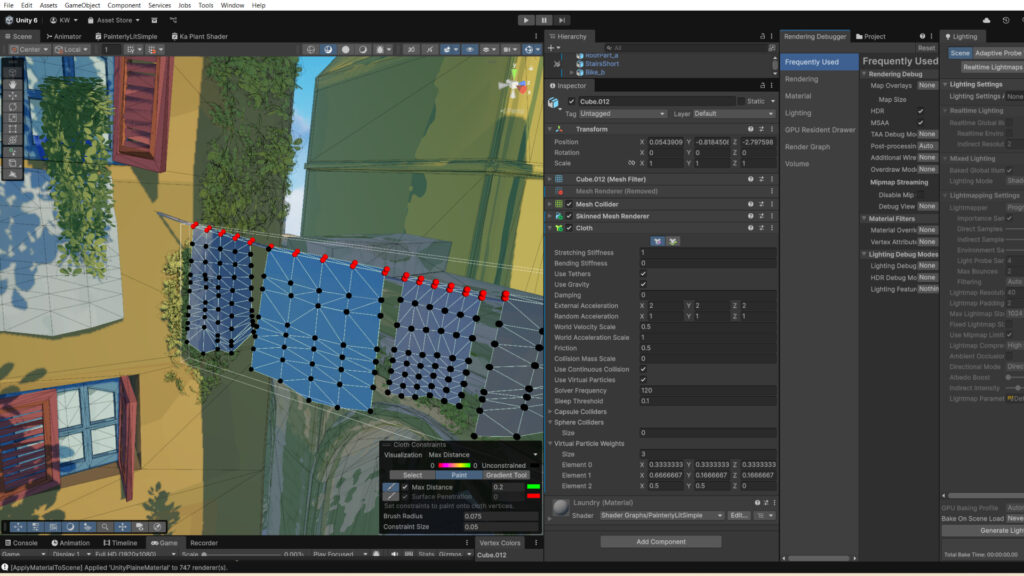Collapse the Virtual Particle Weights section
Viewport: 1024px width, 576px height.
(x=550, y=443)
